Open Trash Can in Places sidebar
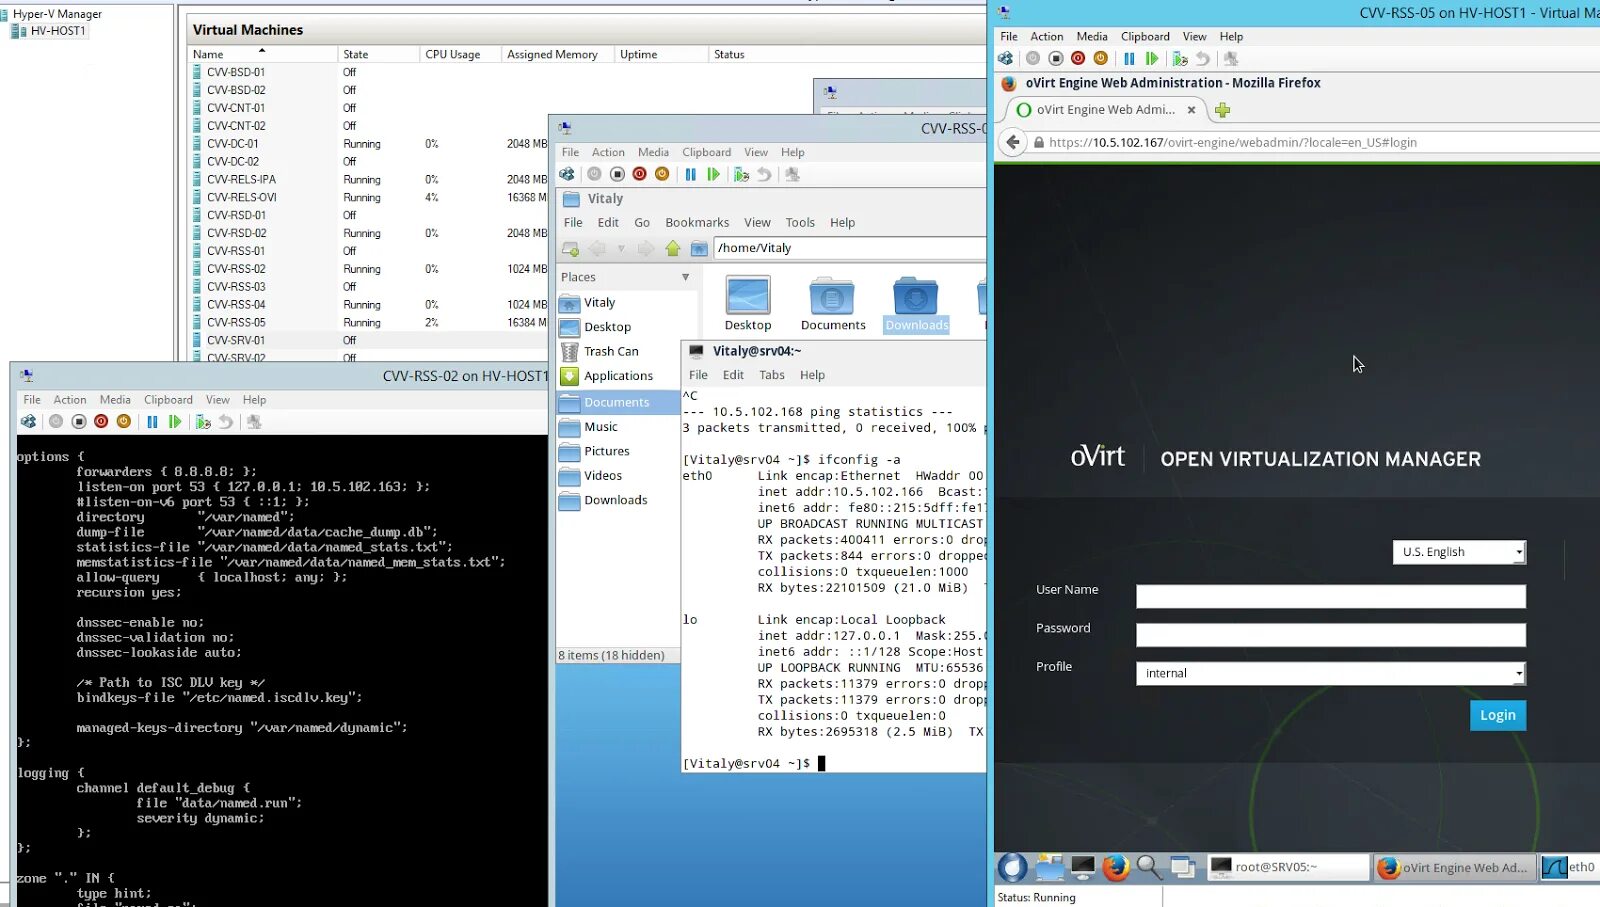The image size is (1600, 907). point(611,352)
